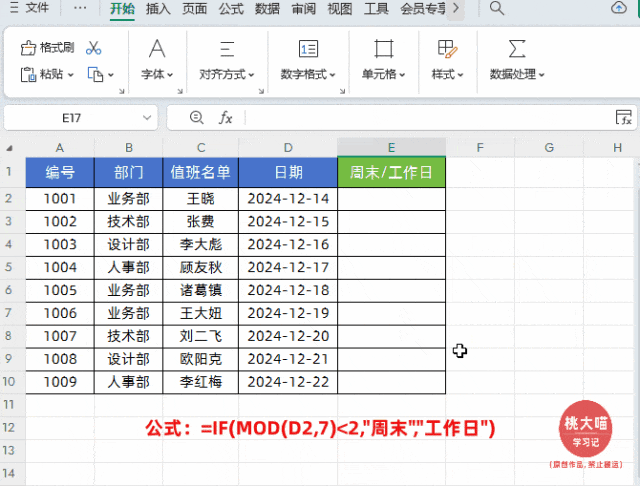Open alignment group dialog launcher

point(261,91)
